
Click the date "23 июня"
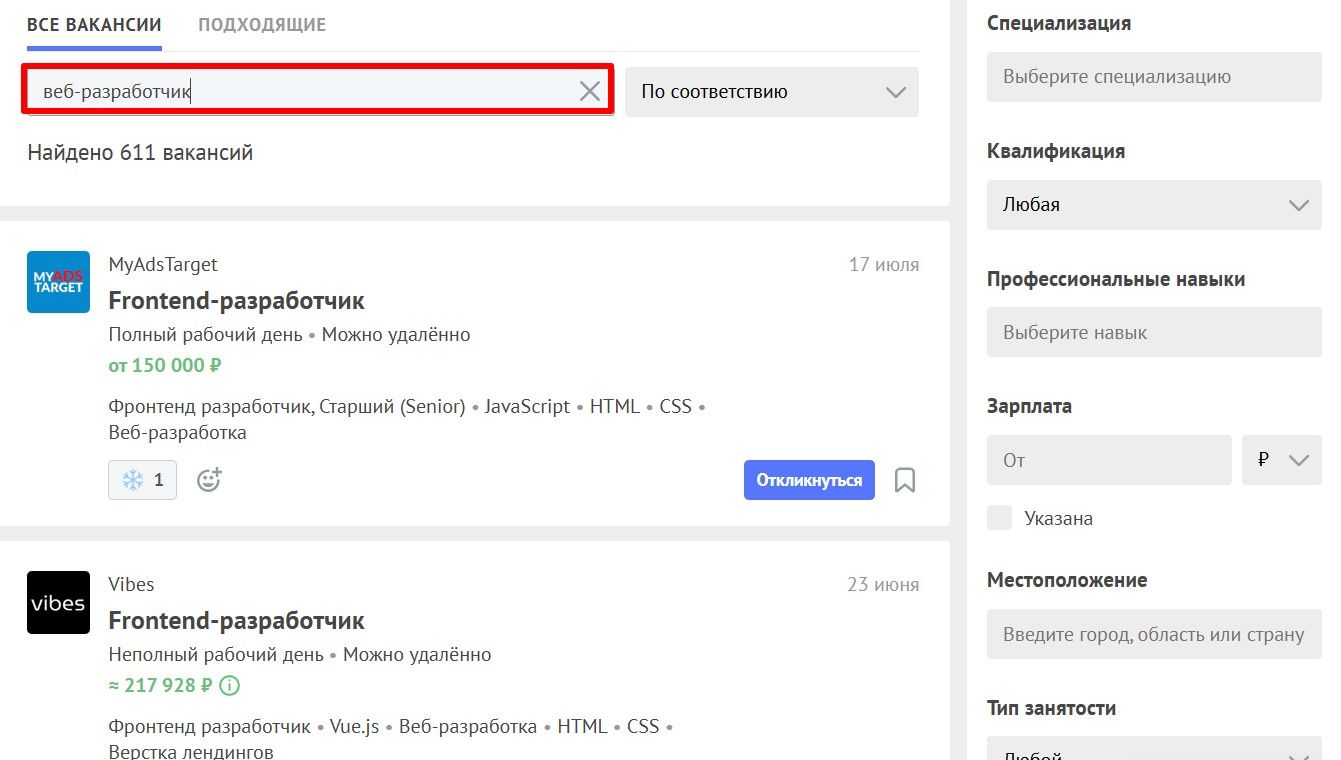(883, 584)
